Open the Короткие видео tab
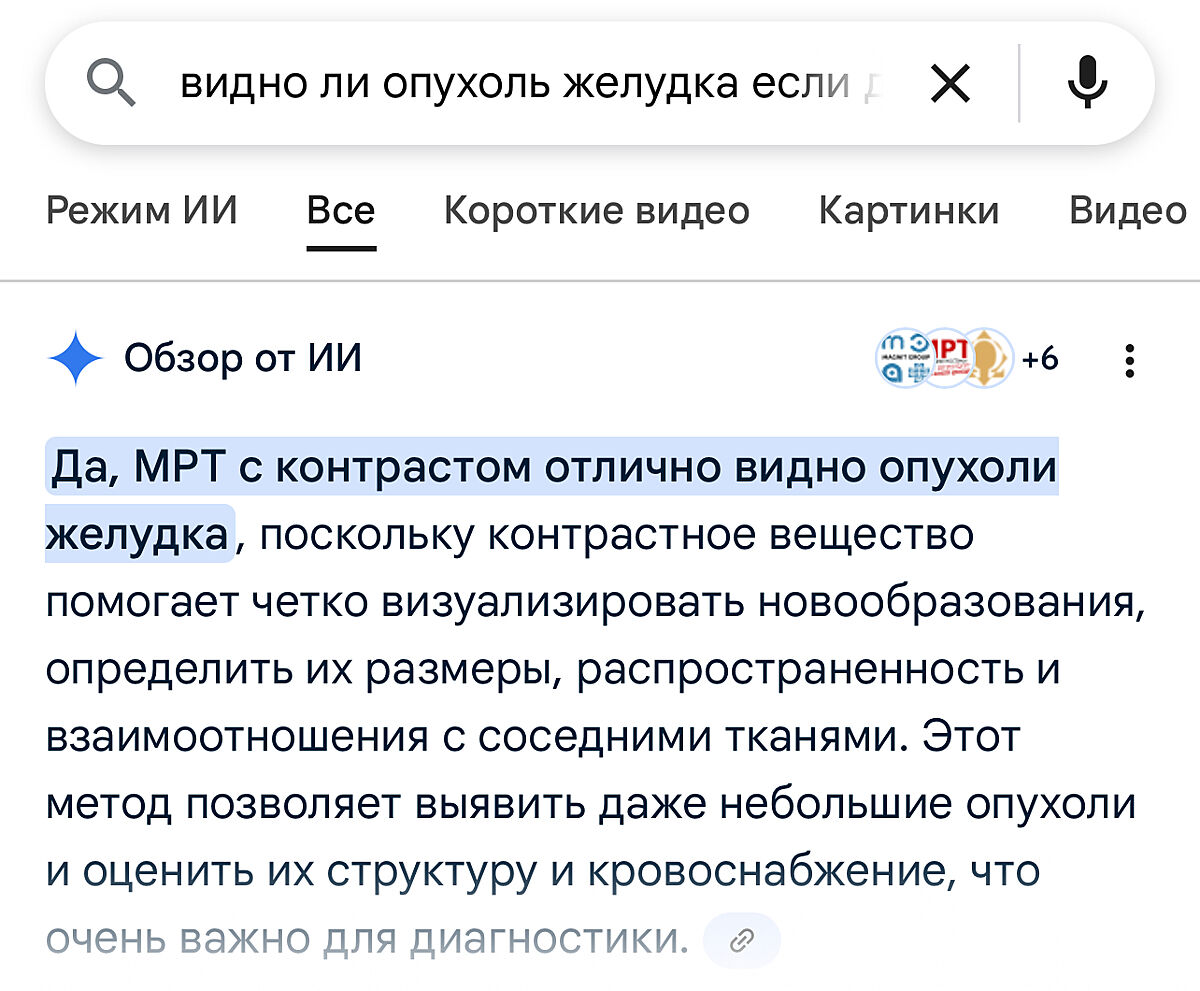Viewport: 1200px width, 991px height. (596, 211)
